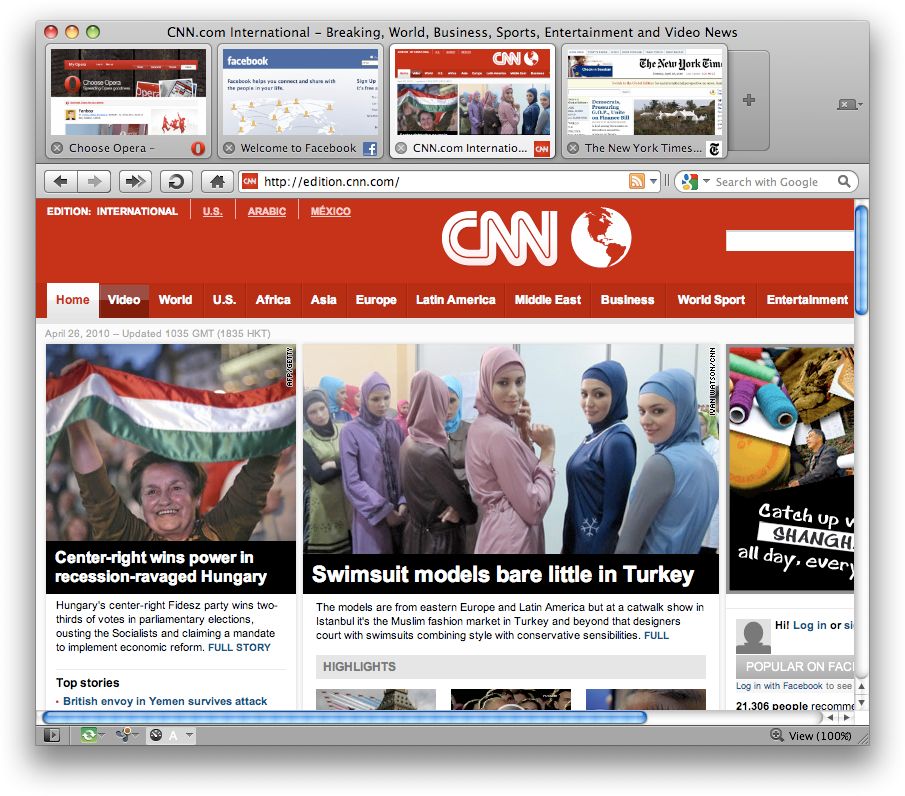Open headline Center-right wins power in Hungary
The height and width of the screenshot is (796, 905).
pyautogui.click(x=161, y=567)
